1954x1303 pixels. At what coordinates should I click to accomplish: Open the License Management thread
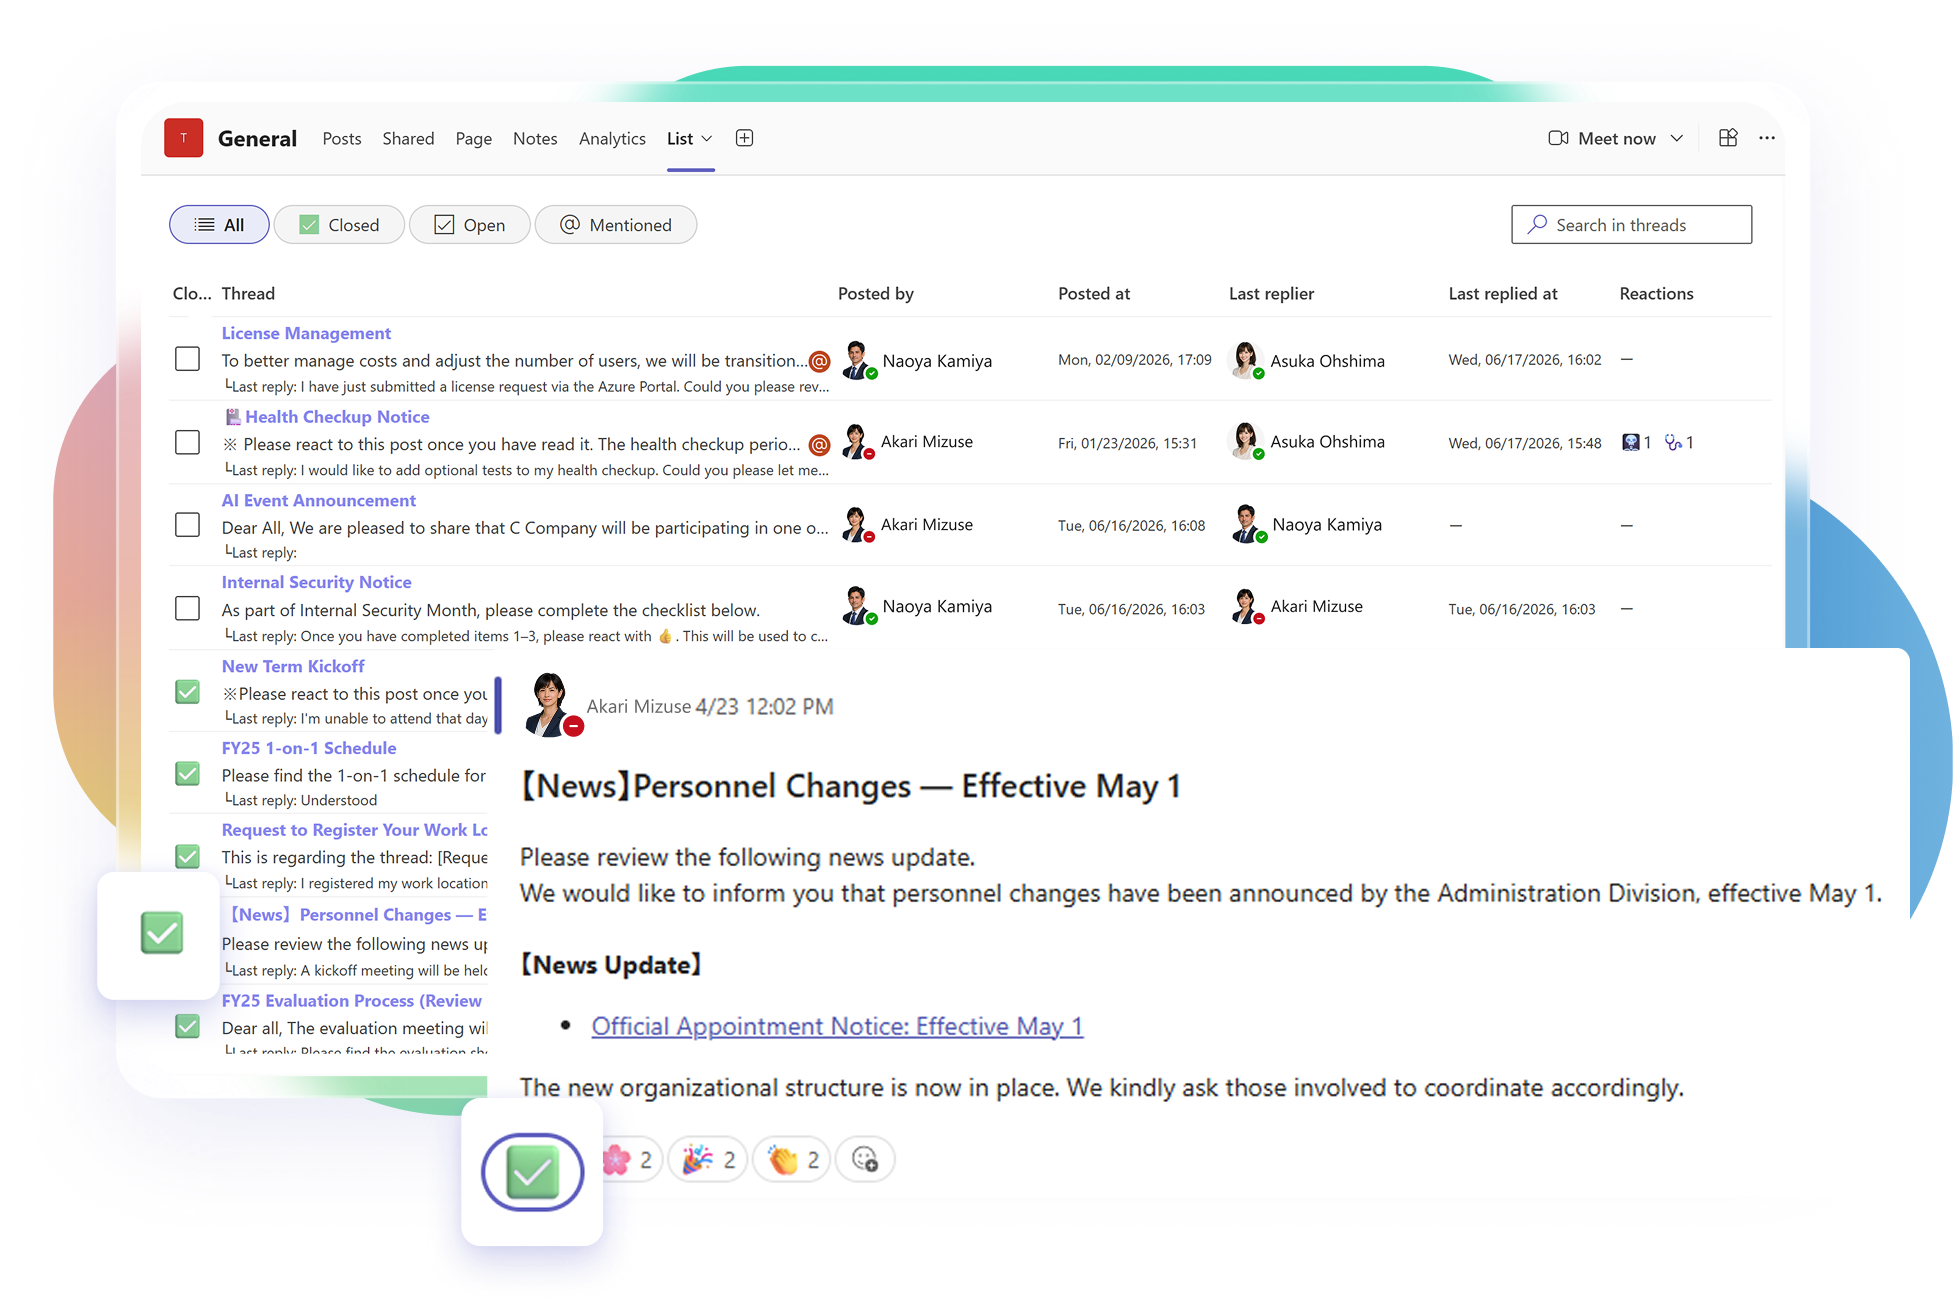(x=306, y=333)
